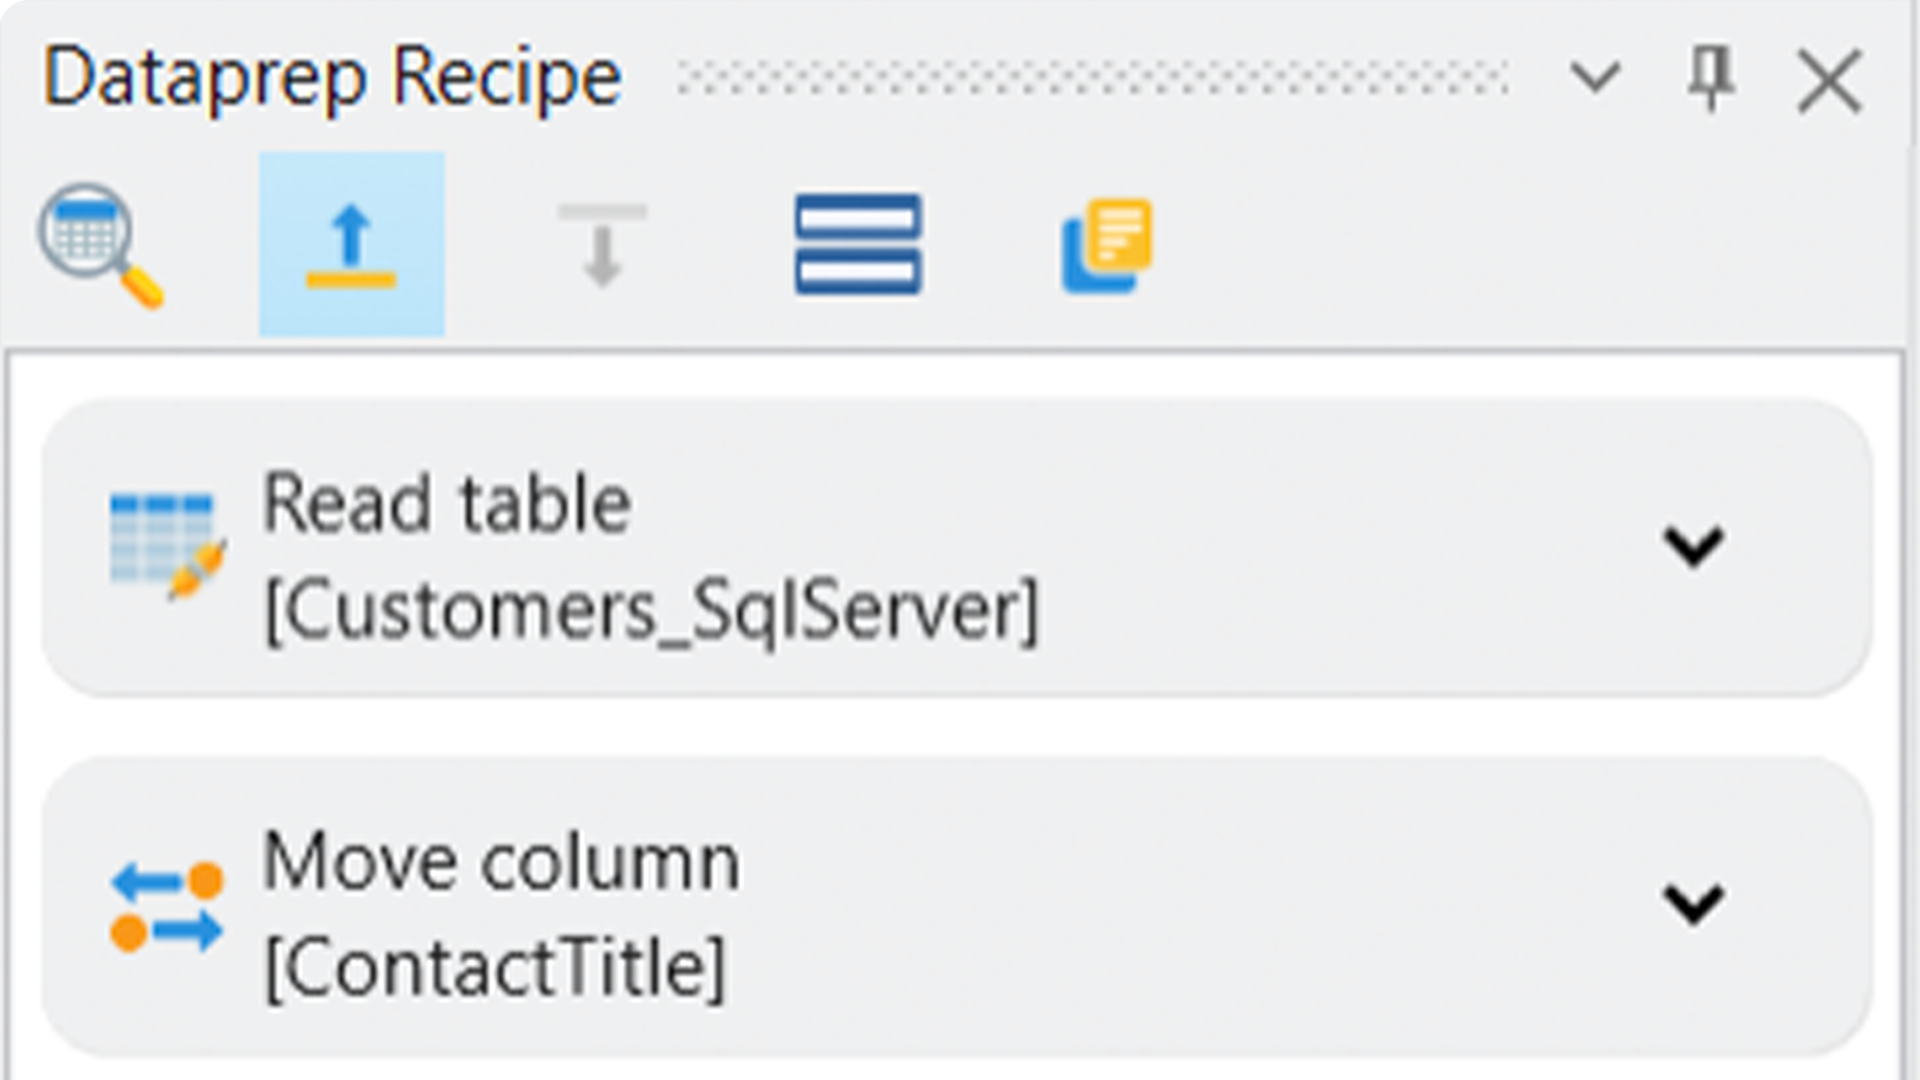The image size is (1920, 1080).
Task: Click the [ContactTitle] column name
Action: (495, 968)
